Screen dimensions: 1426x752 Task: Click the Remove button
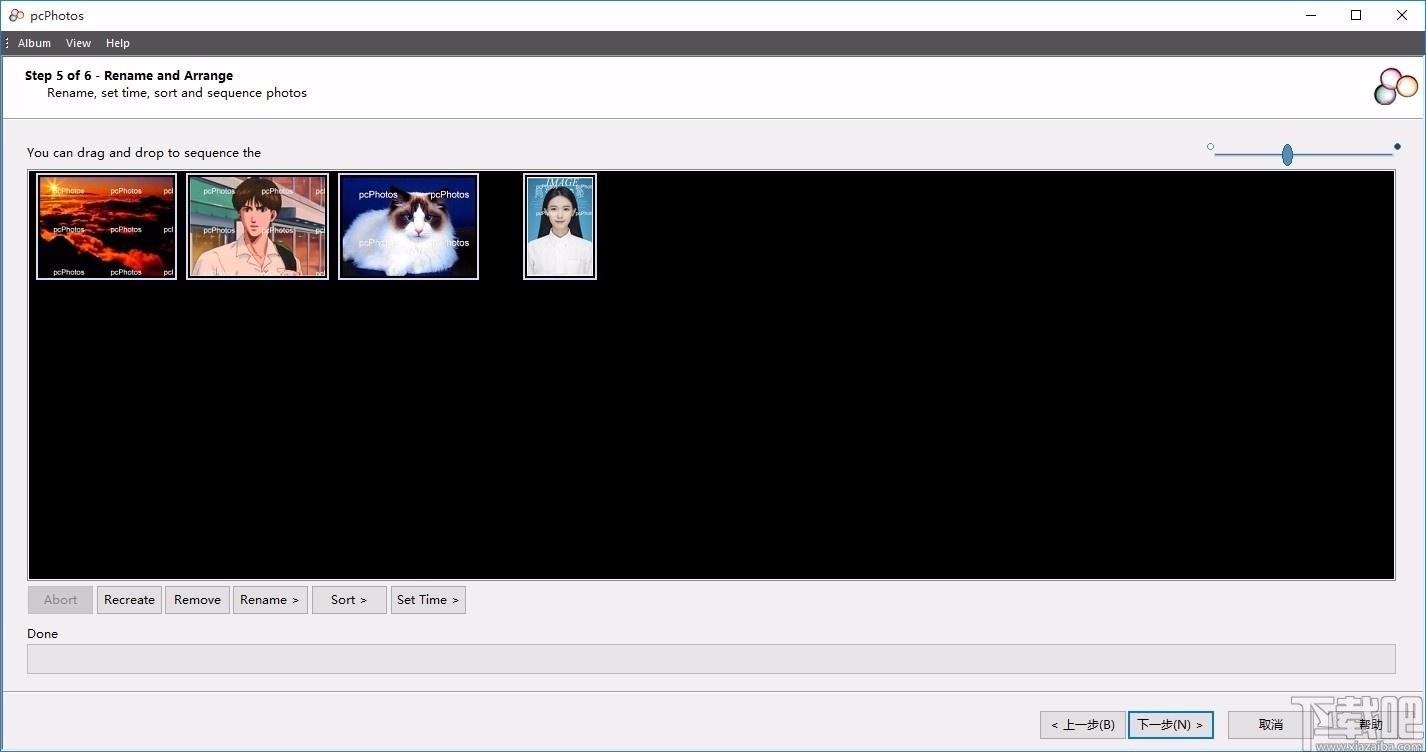[197, 600]
